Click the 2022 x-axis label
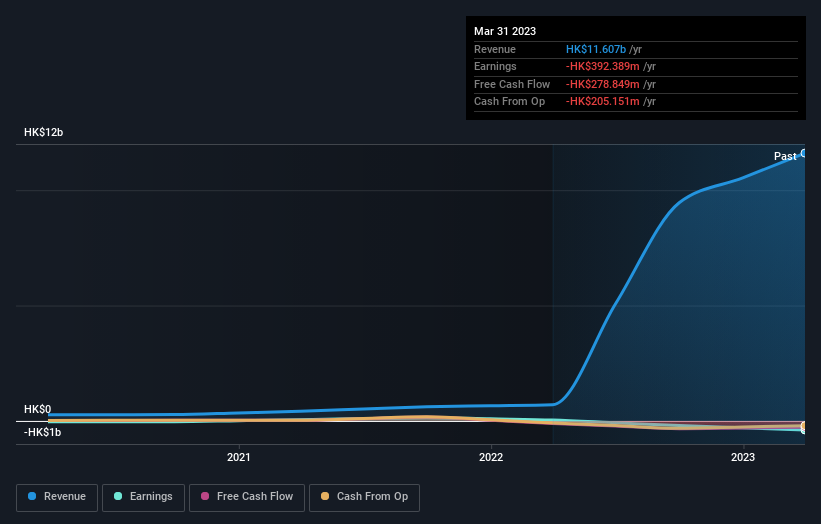The width and height of the screenshot is (821, 524). tap(491, 458)
